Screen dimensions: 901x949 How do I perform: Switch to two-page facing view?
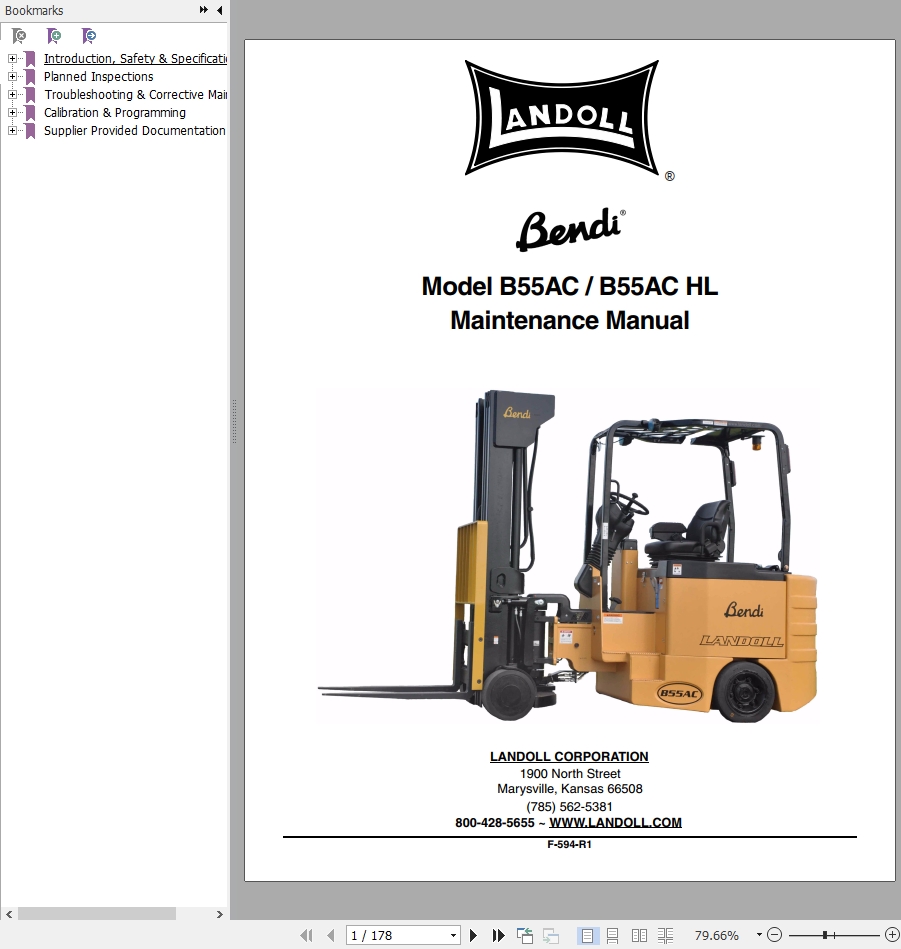639,936
